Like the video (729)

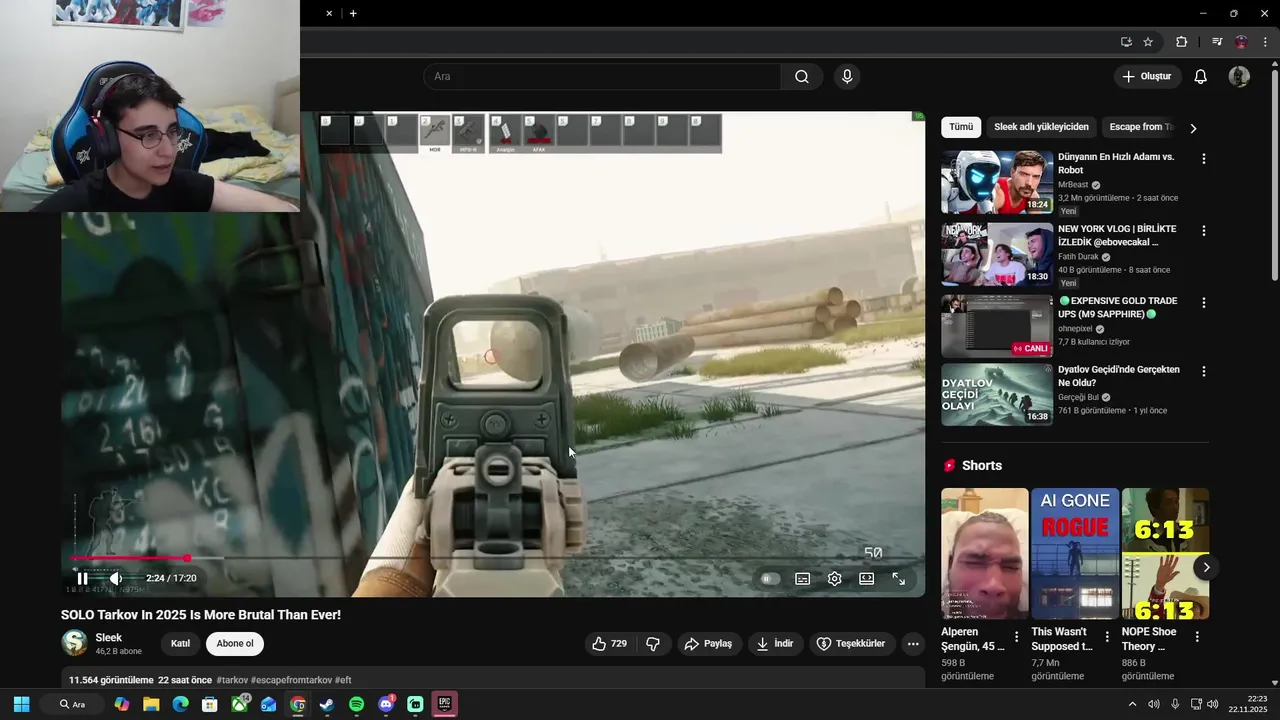[609, 644]
